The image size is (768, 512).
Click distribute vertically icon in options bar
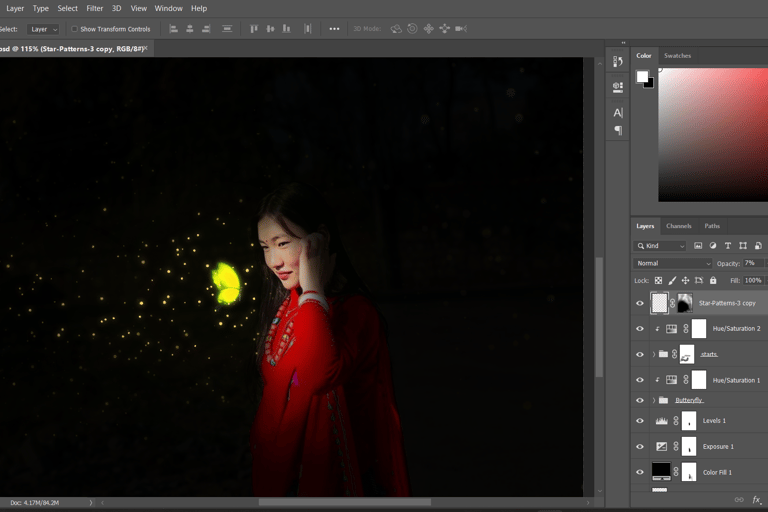pos(227,29)
